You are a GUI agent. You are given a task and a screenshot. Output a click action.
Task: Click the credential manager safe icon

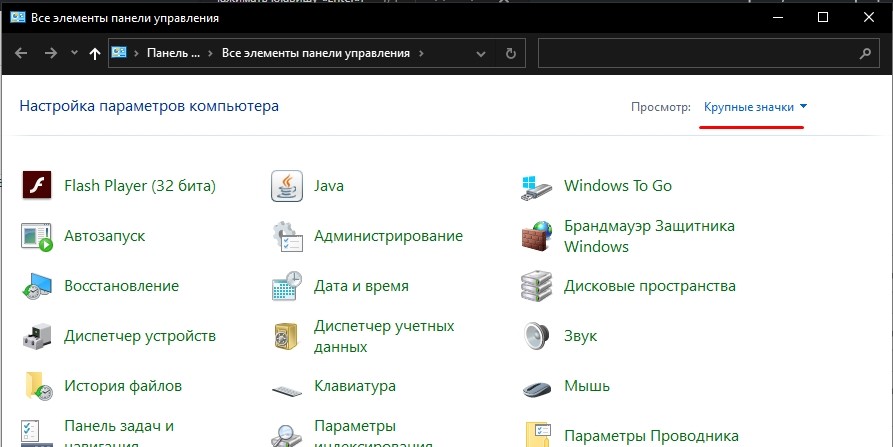pyautogui.click(x=286, y=336)
